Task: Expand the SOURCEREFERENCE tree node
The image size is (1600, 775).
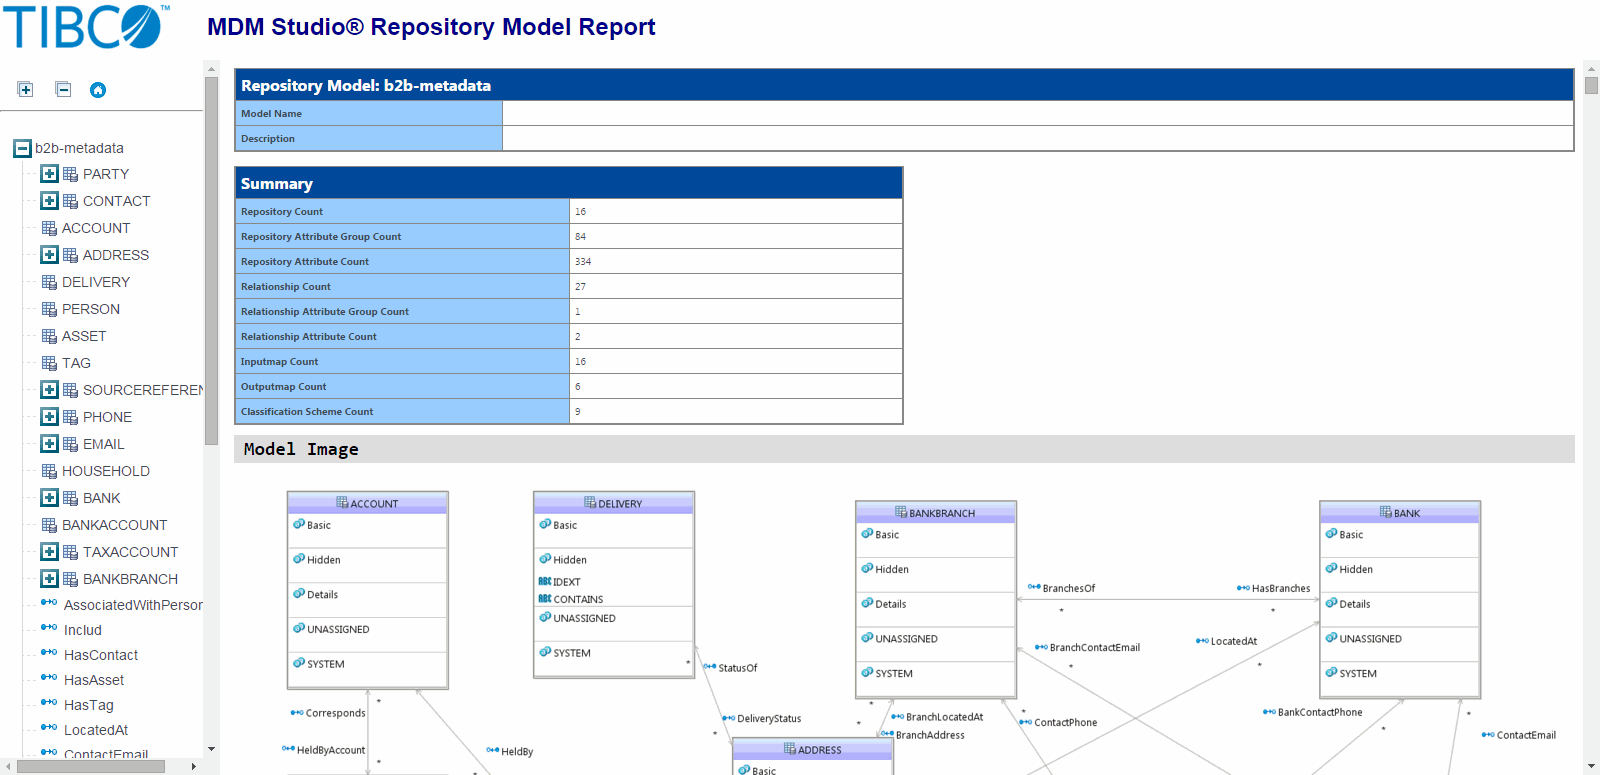Action: (49, 390)
